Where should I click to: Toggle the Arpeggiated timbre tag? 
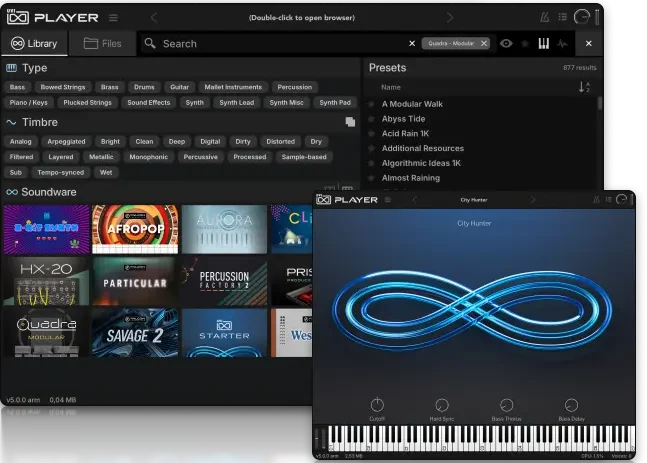point(66,142)
